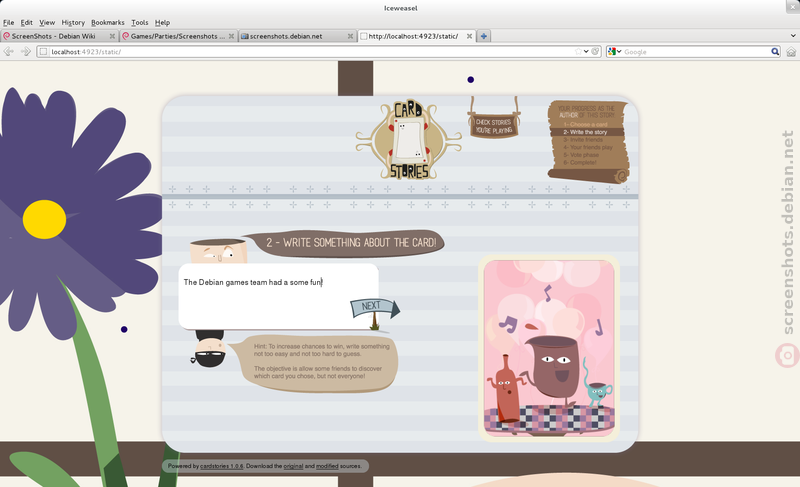
Task: Click '1- Choose a card' progress step
Action: click(x=585, y=124)
